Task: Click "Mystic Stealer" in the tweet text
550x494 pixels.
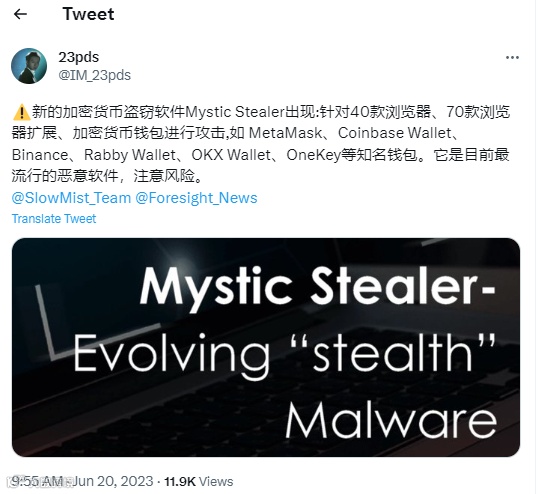Action: pyautogui.click(x=234, y=112)
